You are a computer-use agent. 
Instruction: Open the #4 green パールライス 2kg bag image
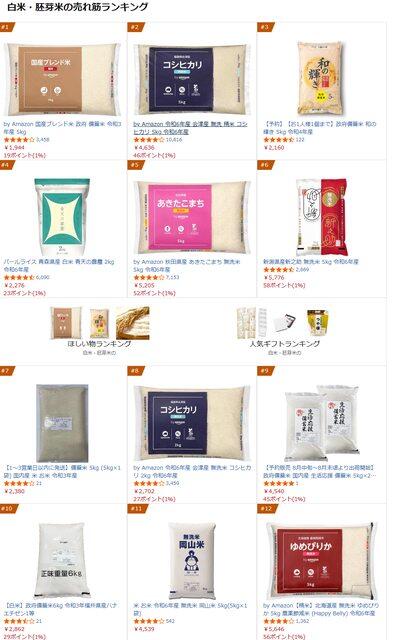point(62,217)
